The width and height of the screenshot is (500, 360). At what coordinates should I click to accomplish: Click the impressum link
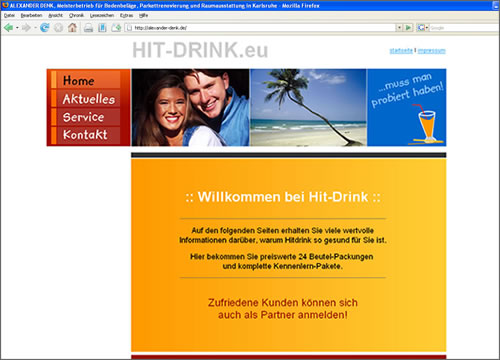[x=432, y=51]
